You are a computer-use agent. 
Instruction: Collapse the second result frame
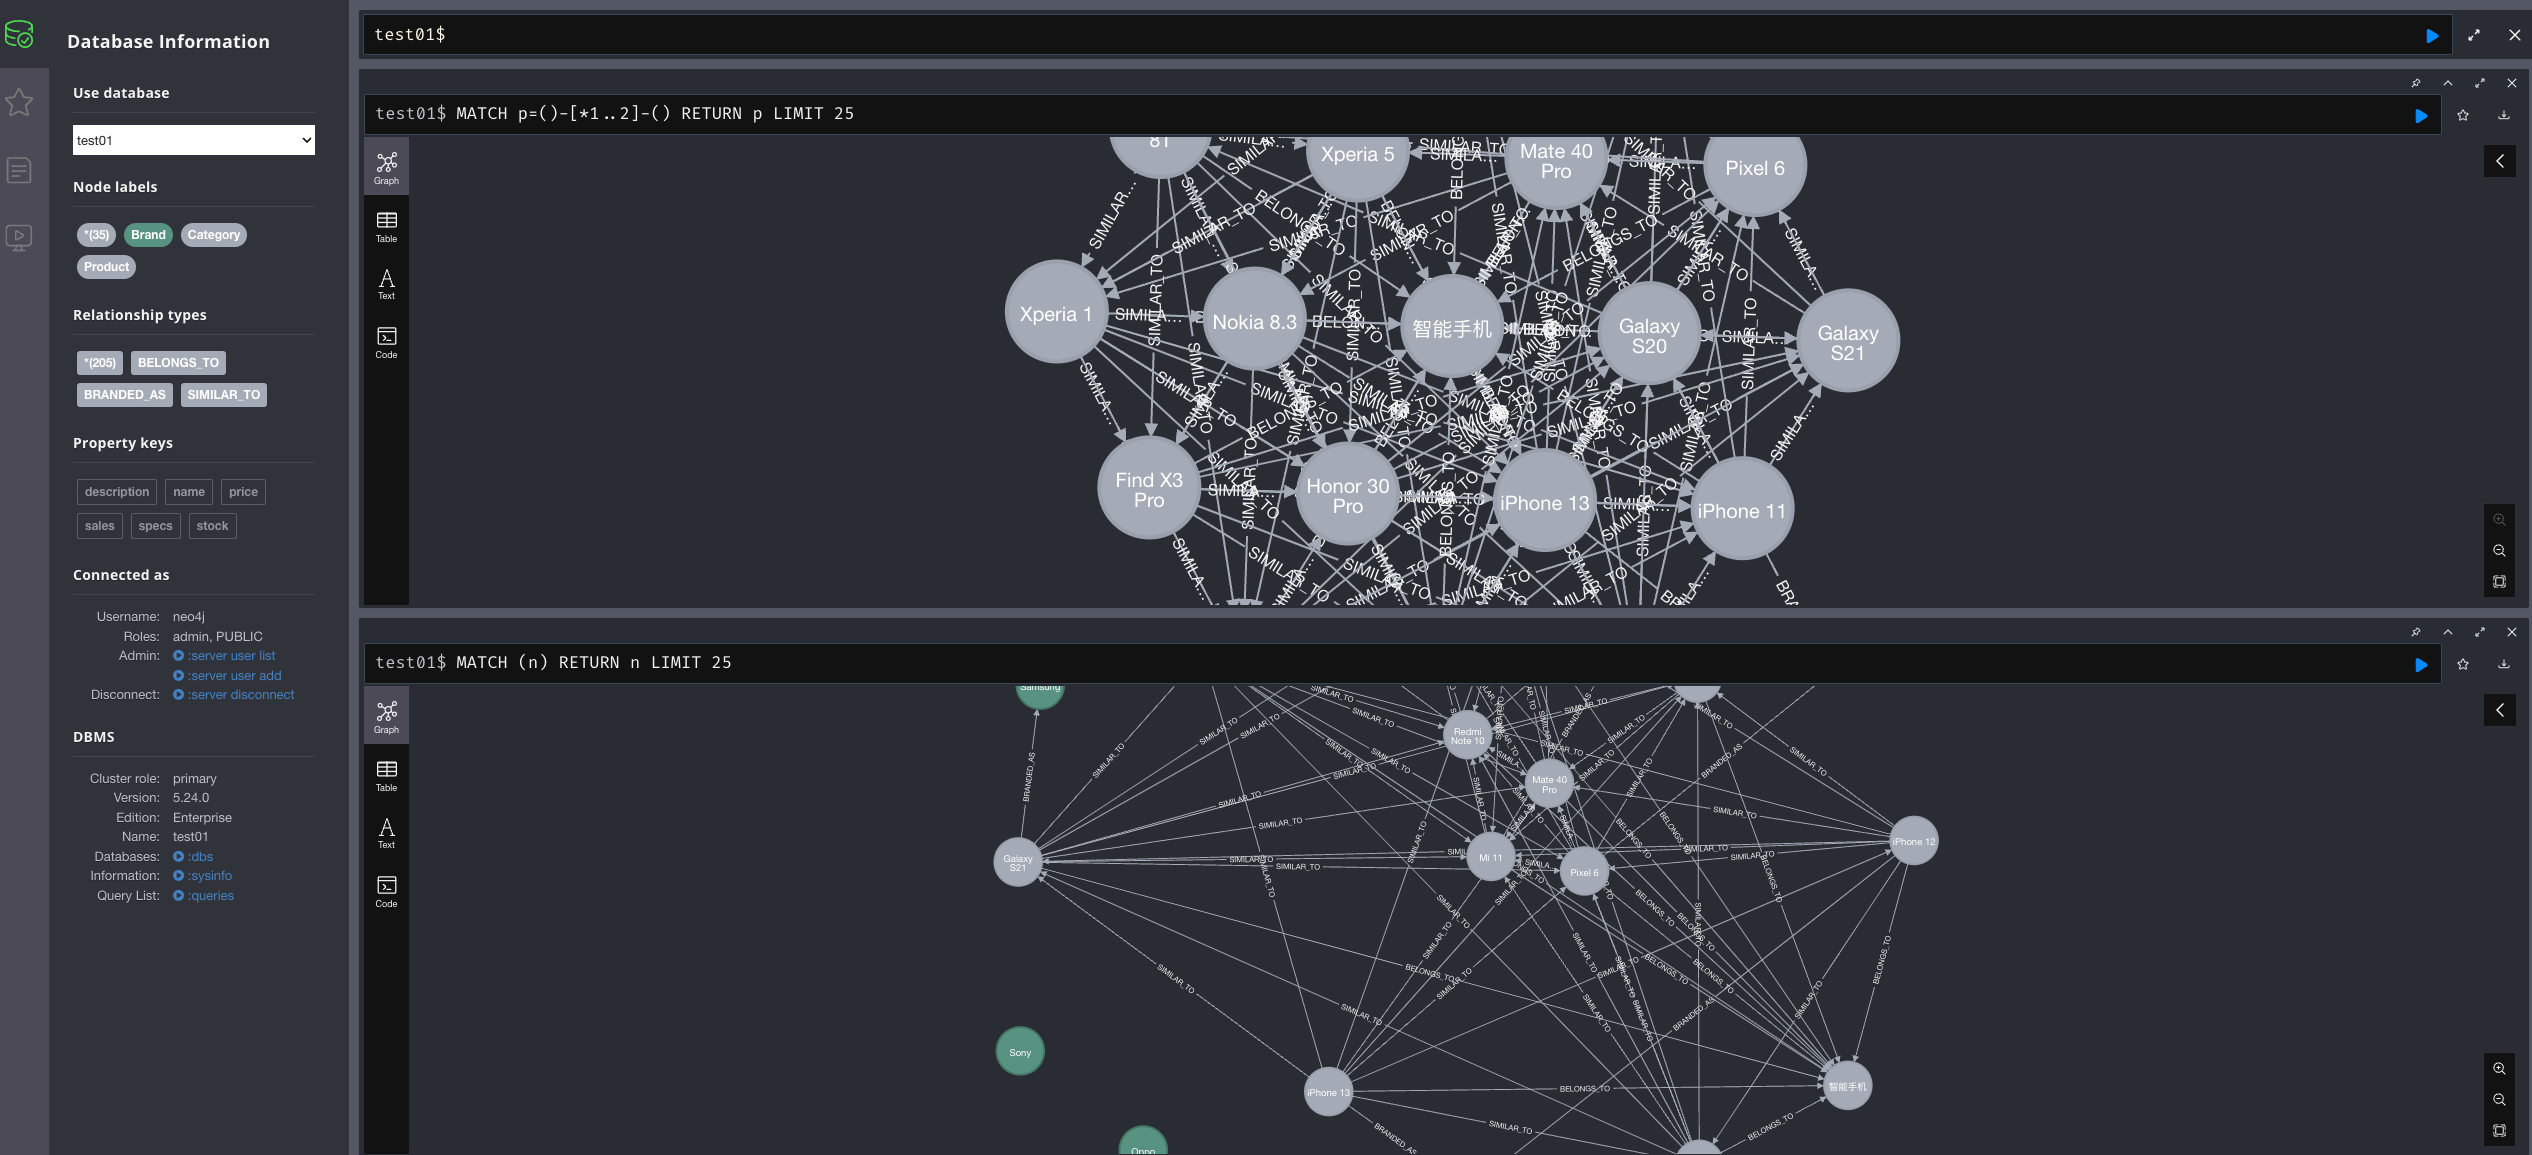(2448, 632)
